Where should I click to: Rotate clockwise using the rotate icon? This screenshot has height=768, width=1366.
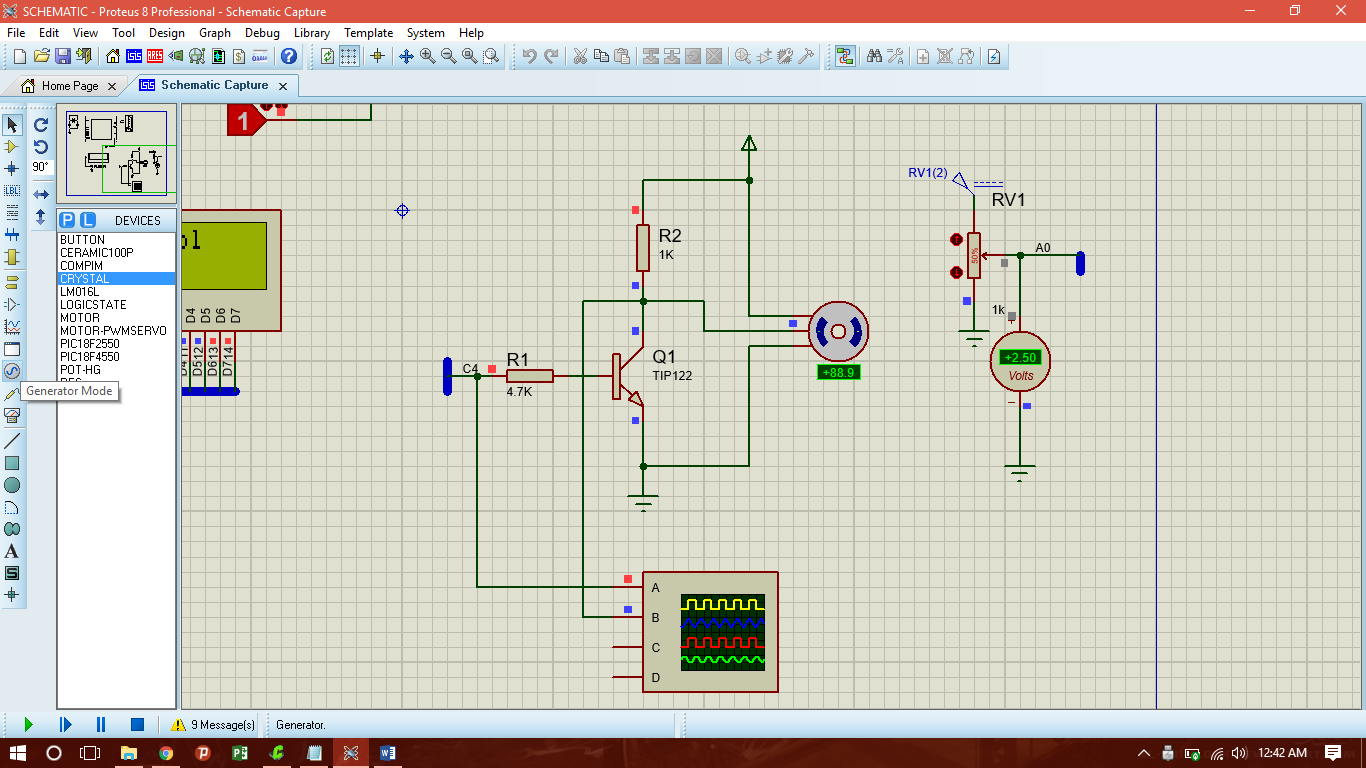click(41, 125)
